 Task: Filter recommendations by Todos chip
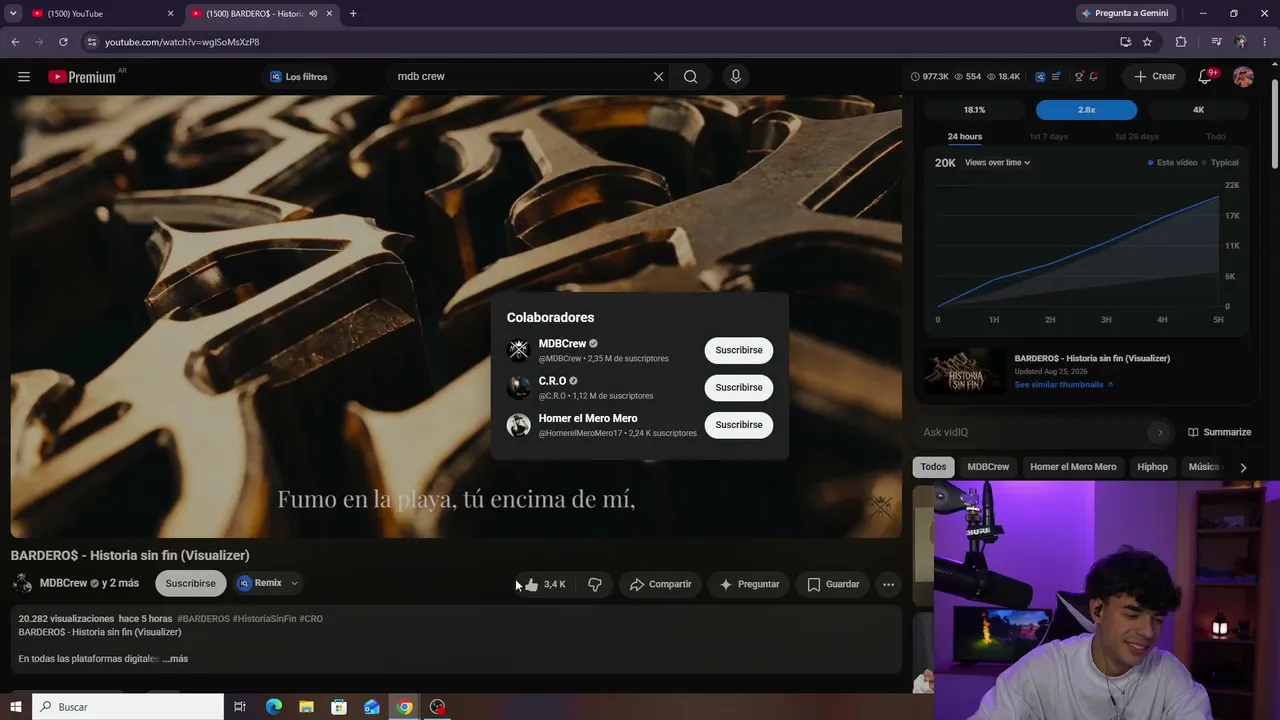pos(933,467)
